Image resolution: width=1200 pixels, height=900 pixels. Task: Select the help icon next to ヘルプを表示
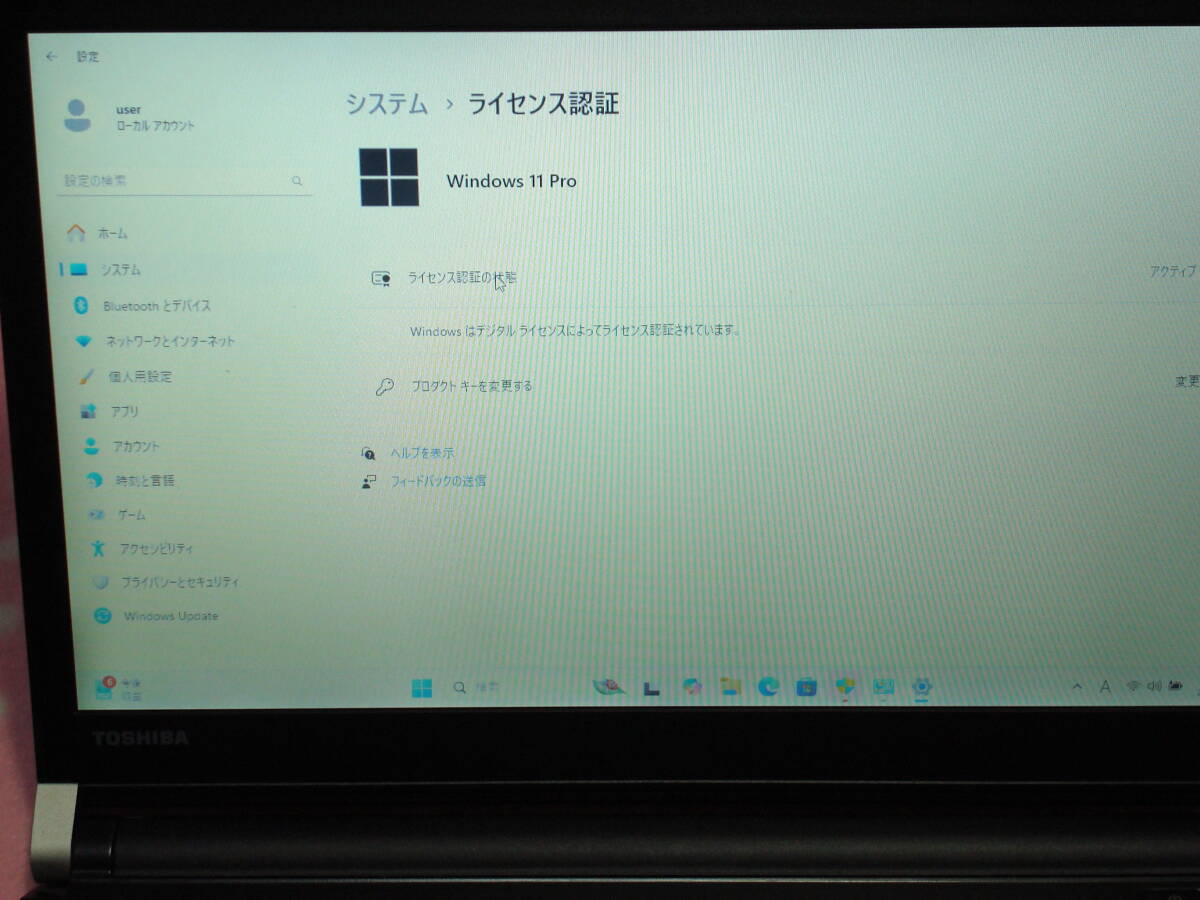(369, 453)
